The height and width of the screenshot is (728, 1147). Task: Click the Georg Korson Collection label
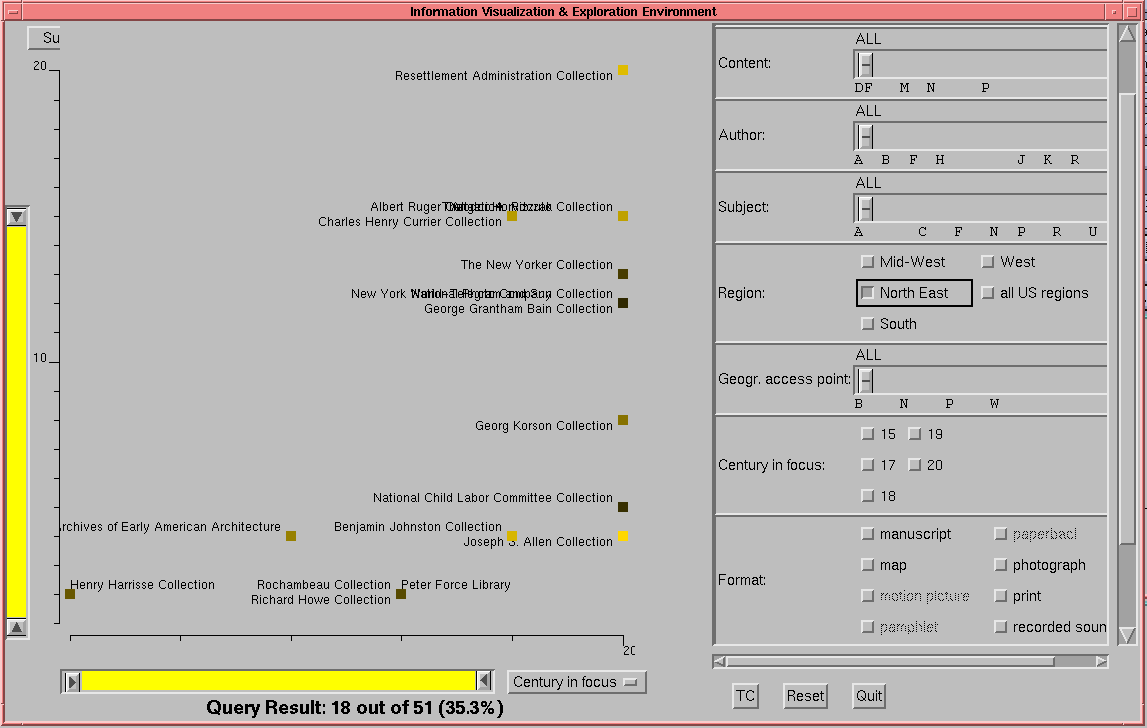pyautogui.click(x=544, y=426)
